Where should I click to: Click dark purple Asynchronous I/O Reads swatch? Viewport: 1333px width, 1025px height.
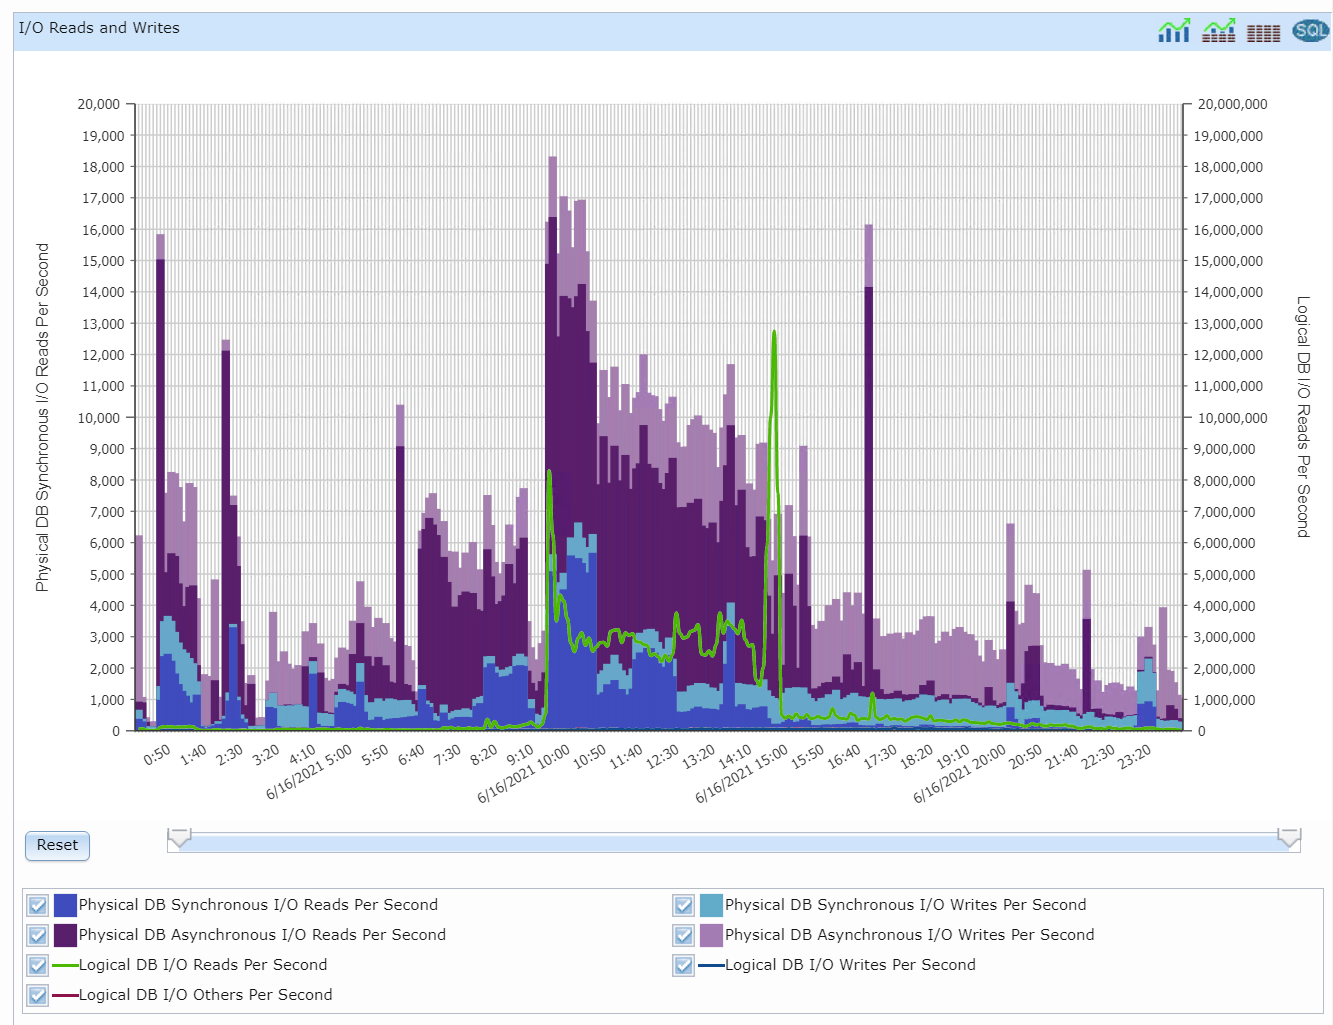65,936
